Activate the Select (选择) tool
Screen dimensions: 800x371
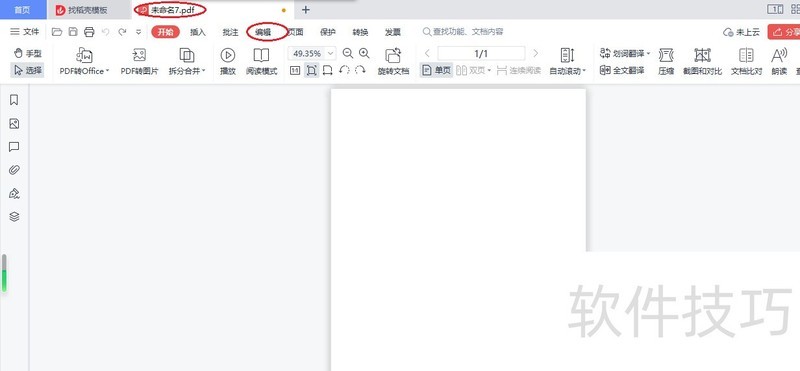[28, 70]
